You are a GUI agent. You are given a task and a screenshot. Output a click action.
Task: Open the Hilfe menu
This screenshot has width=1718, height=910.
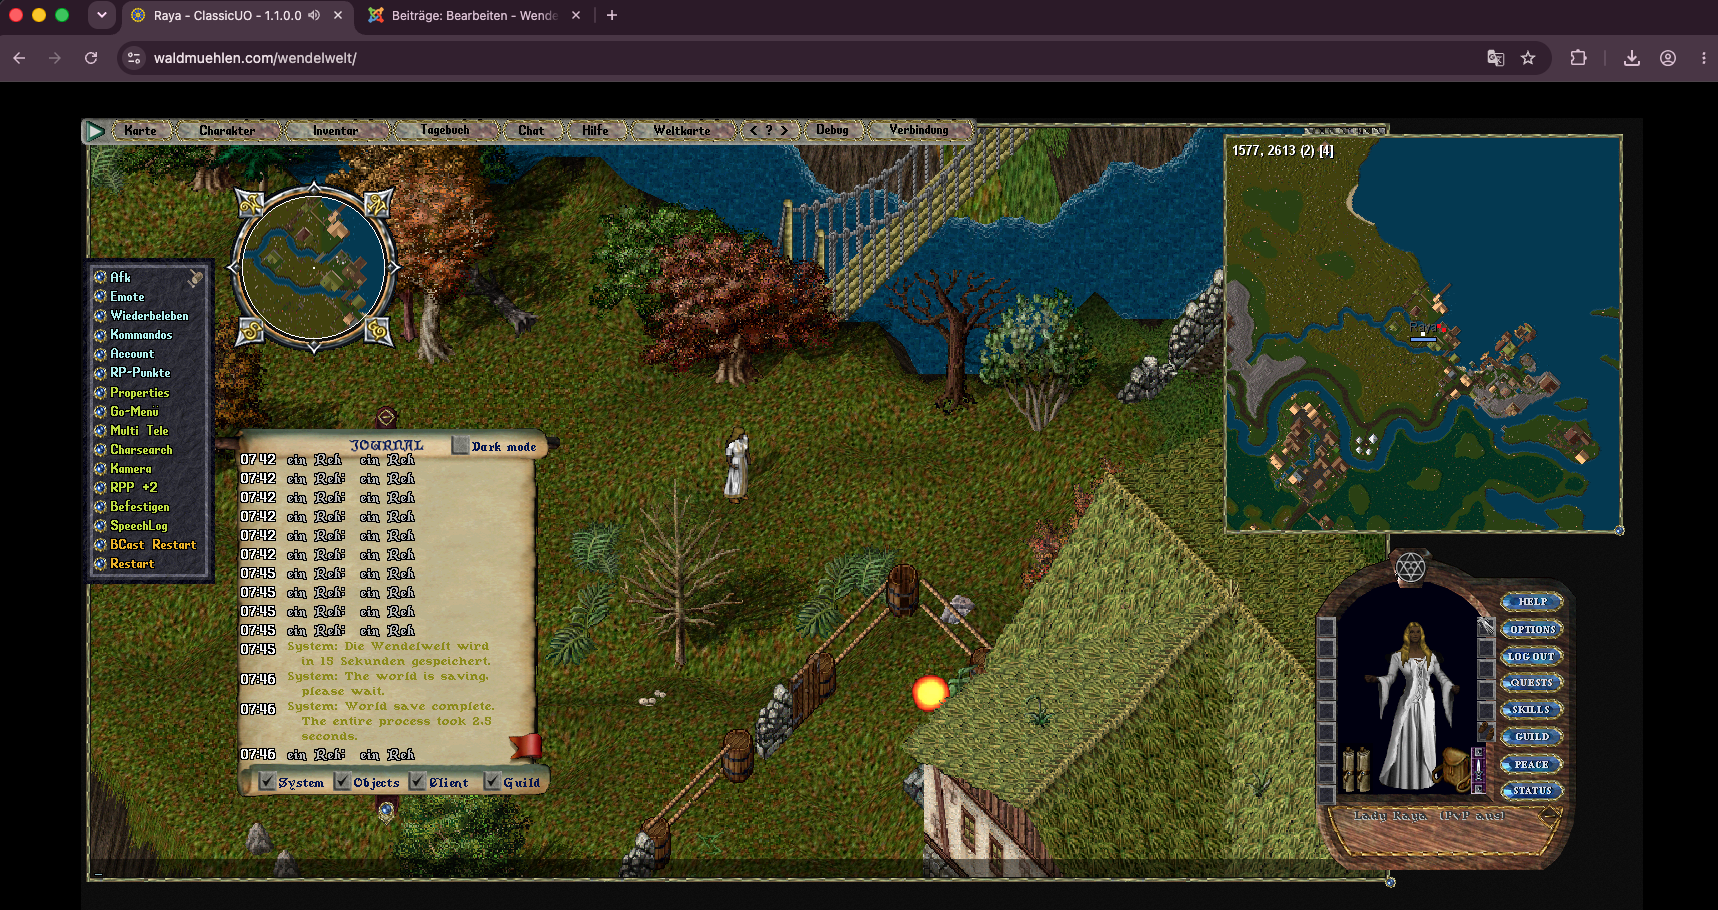[595, 131]
